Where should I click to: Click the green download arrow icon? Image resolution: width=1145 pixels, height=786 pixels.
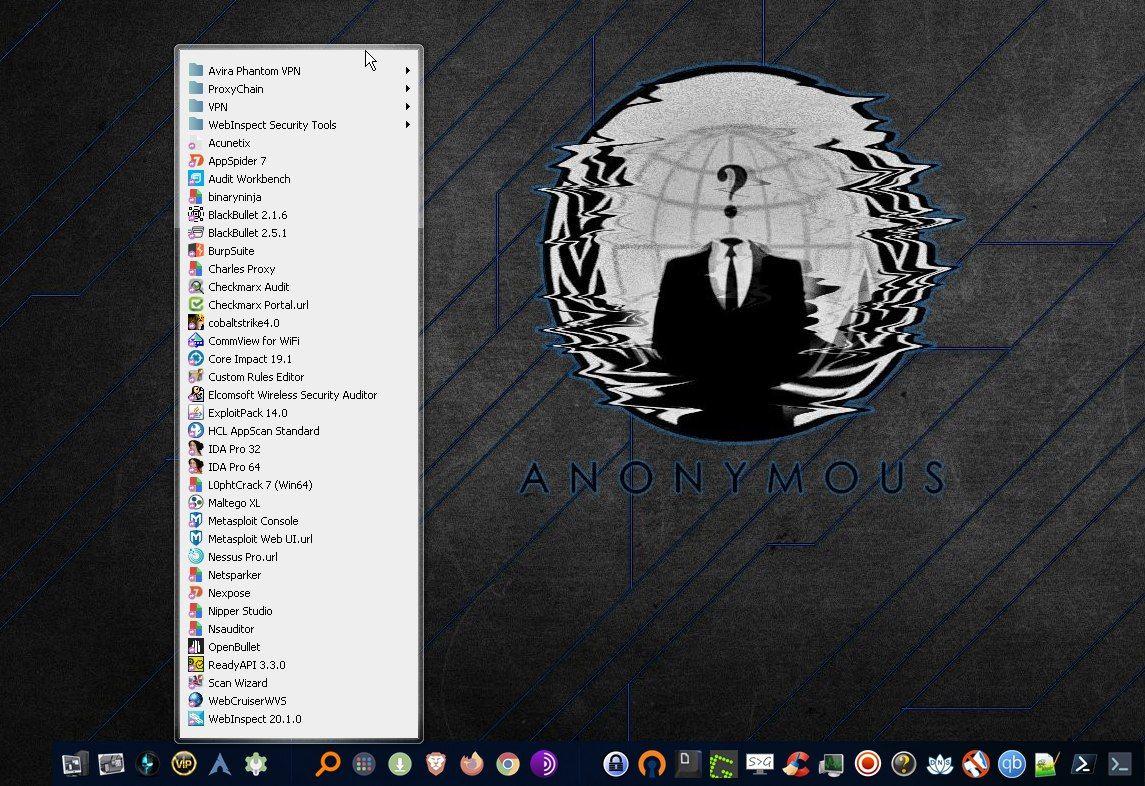(399, 764)
